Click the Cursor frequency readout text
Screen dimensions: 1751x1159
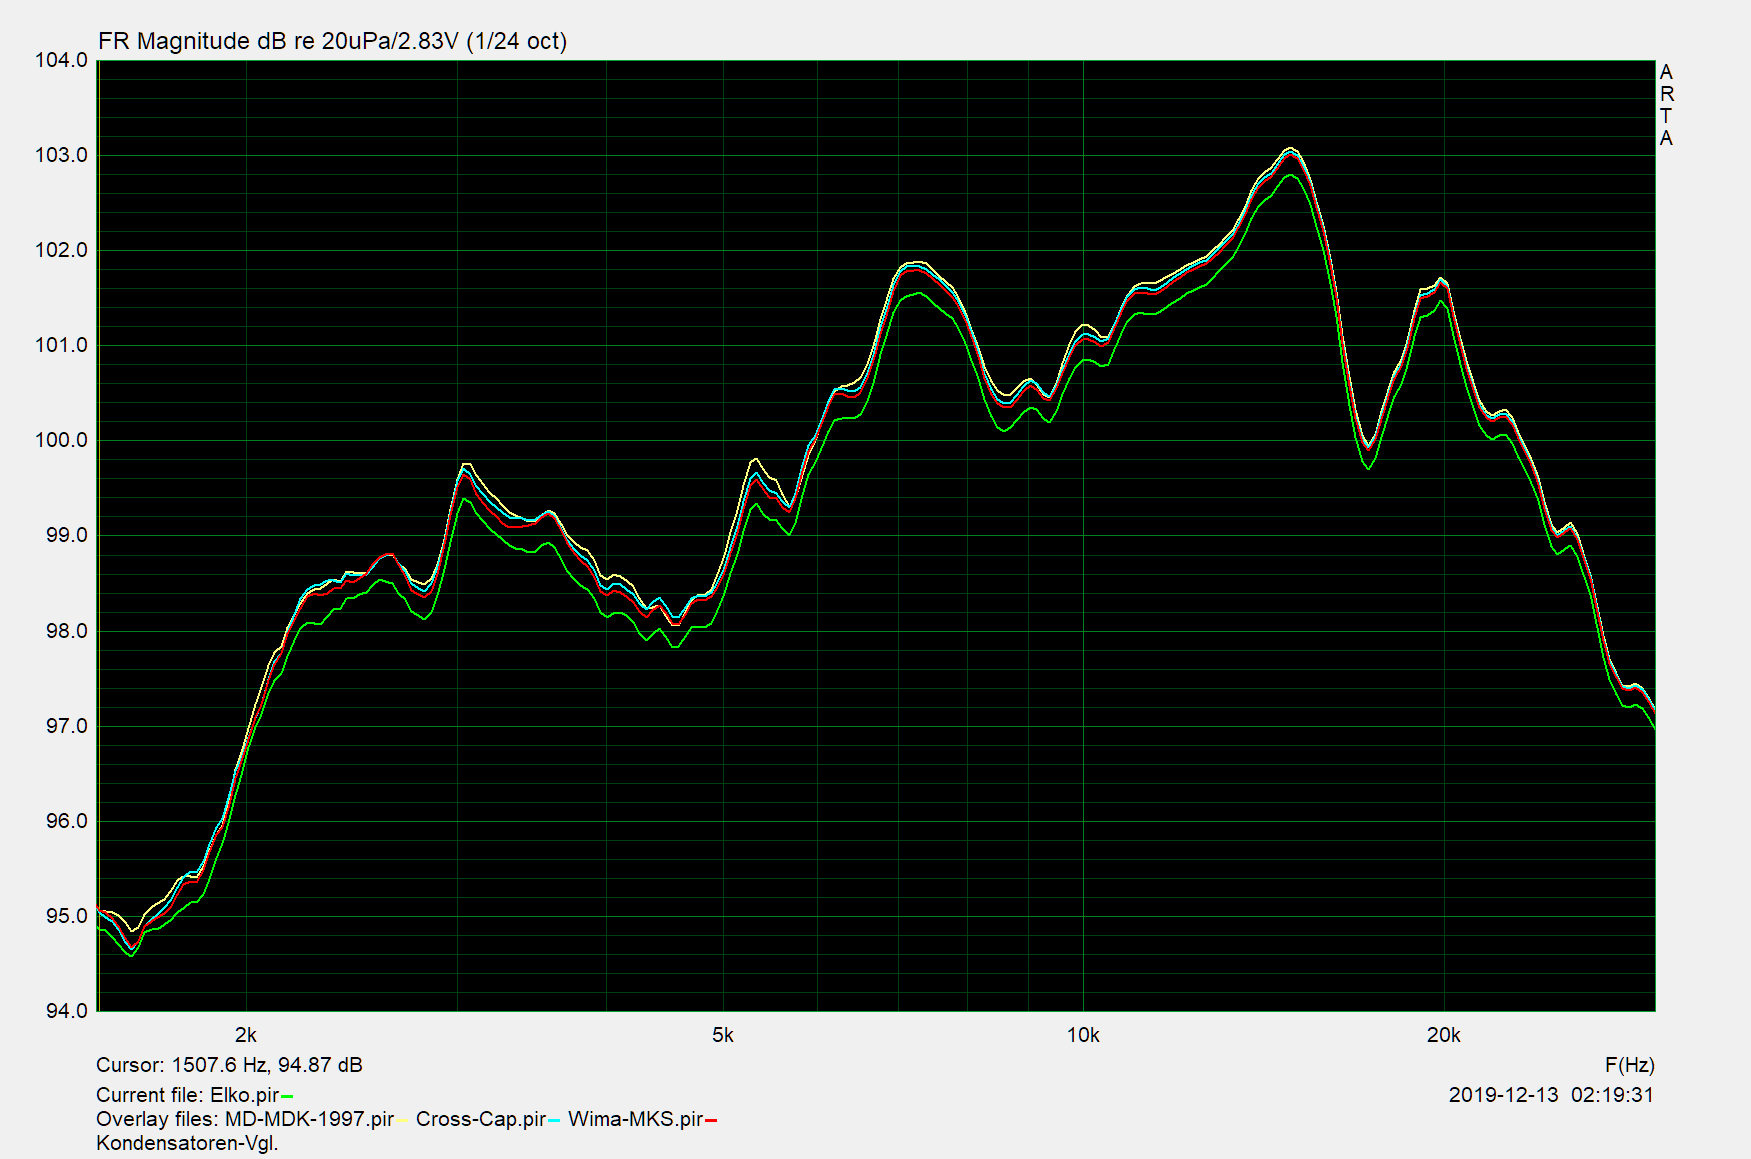229,1065
